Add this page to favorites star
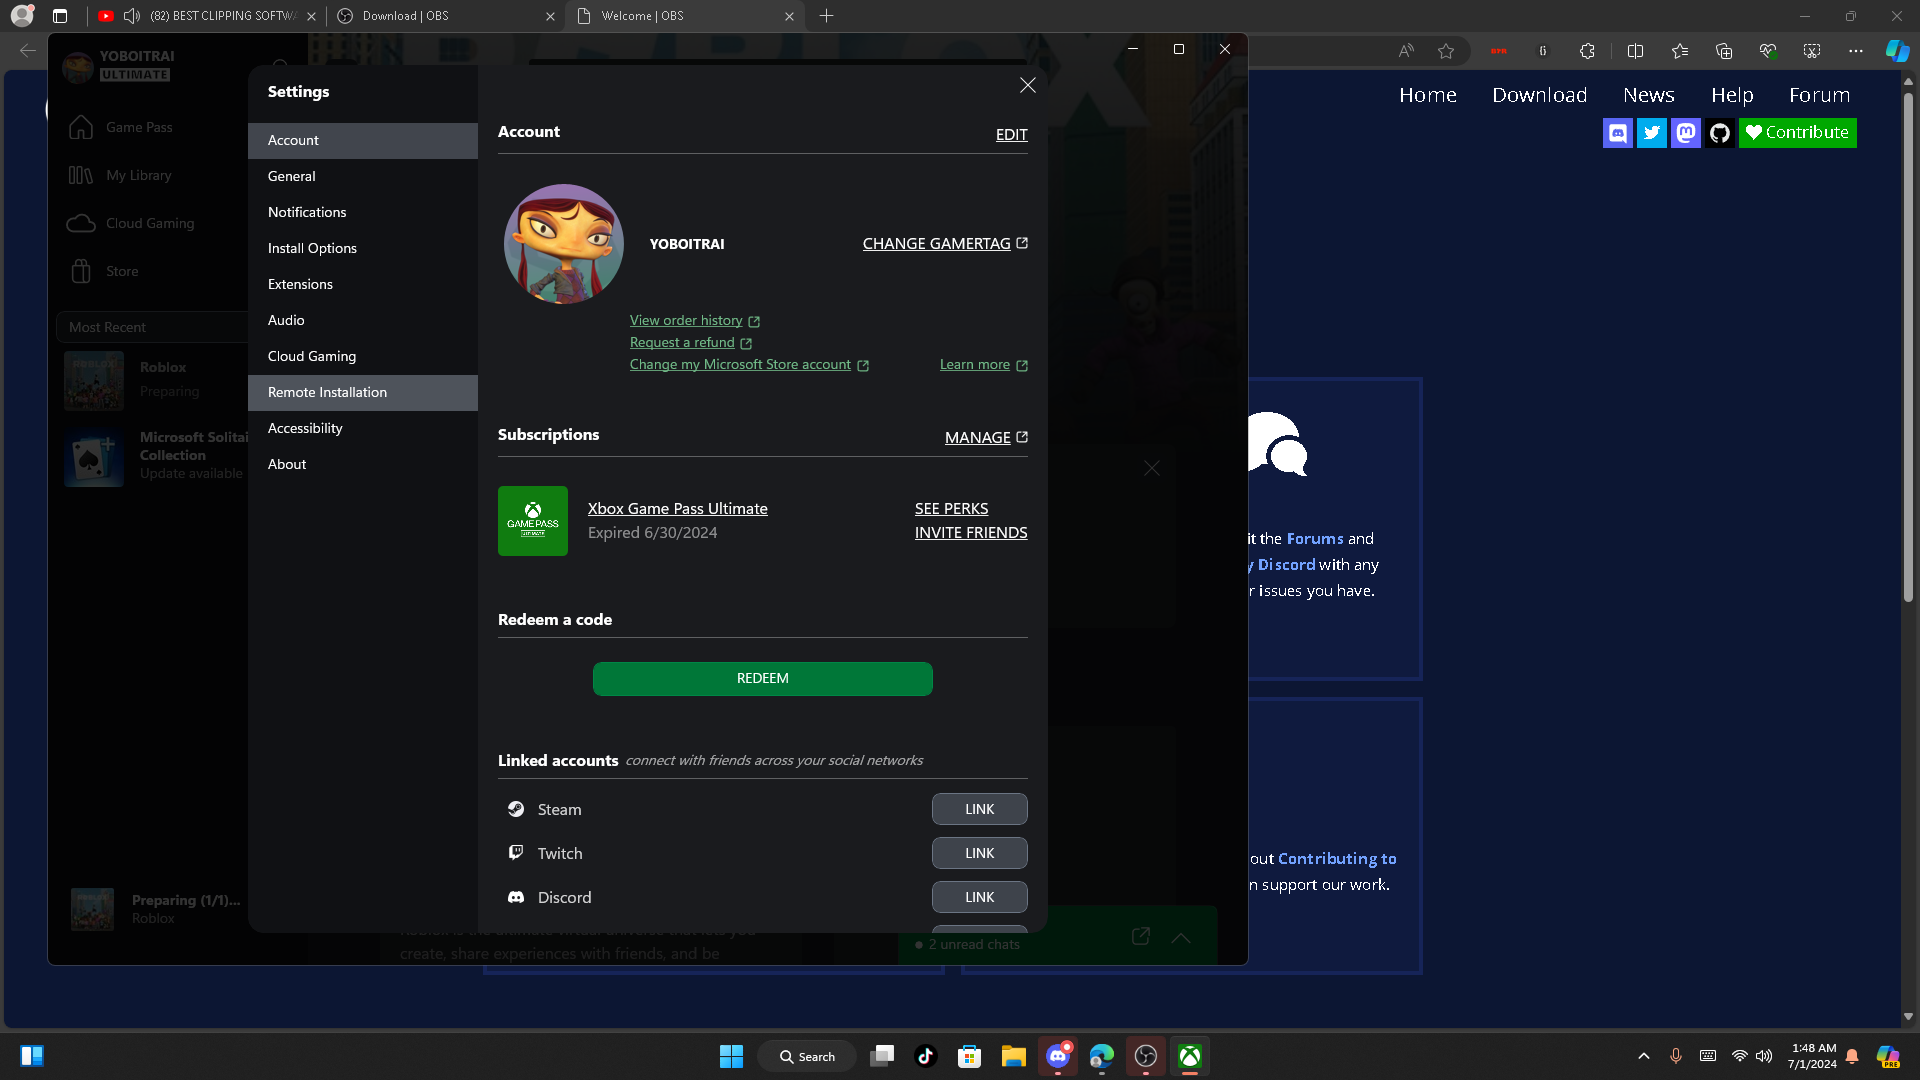The image size is (1920, 1080). pyautogui.click(x=1446, y=51)
